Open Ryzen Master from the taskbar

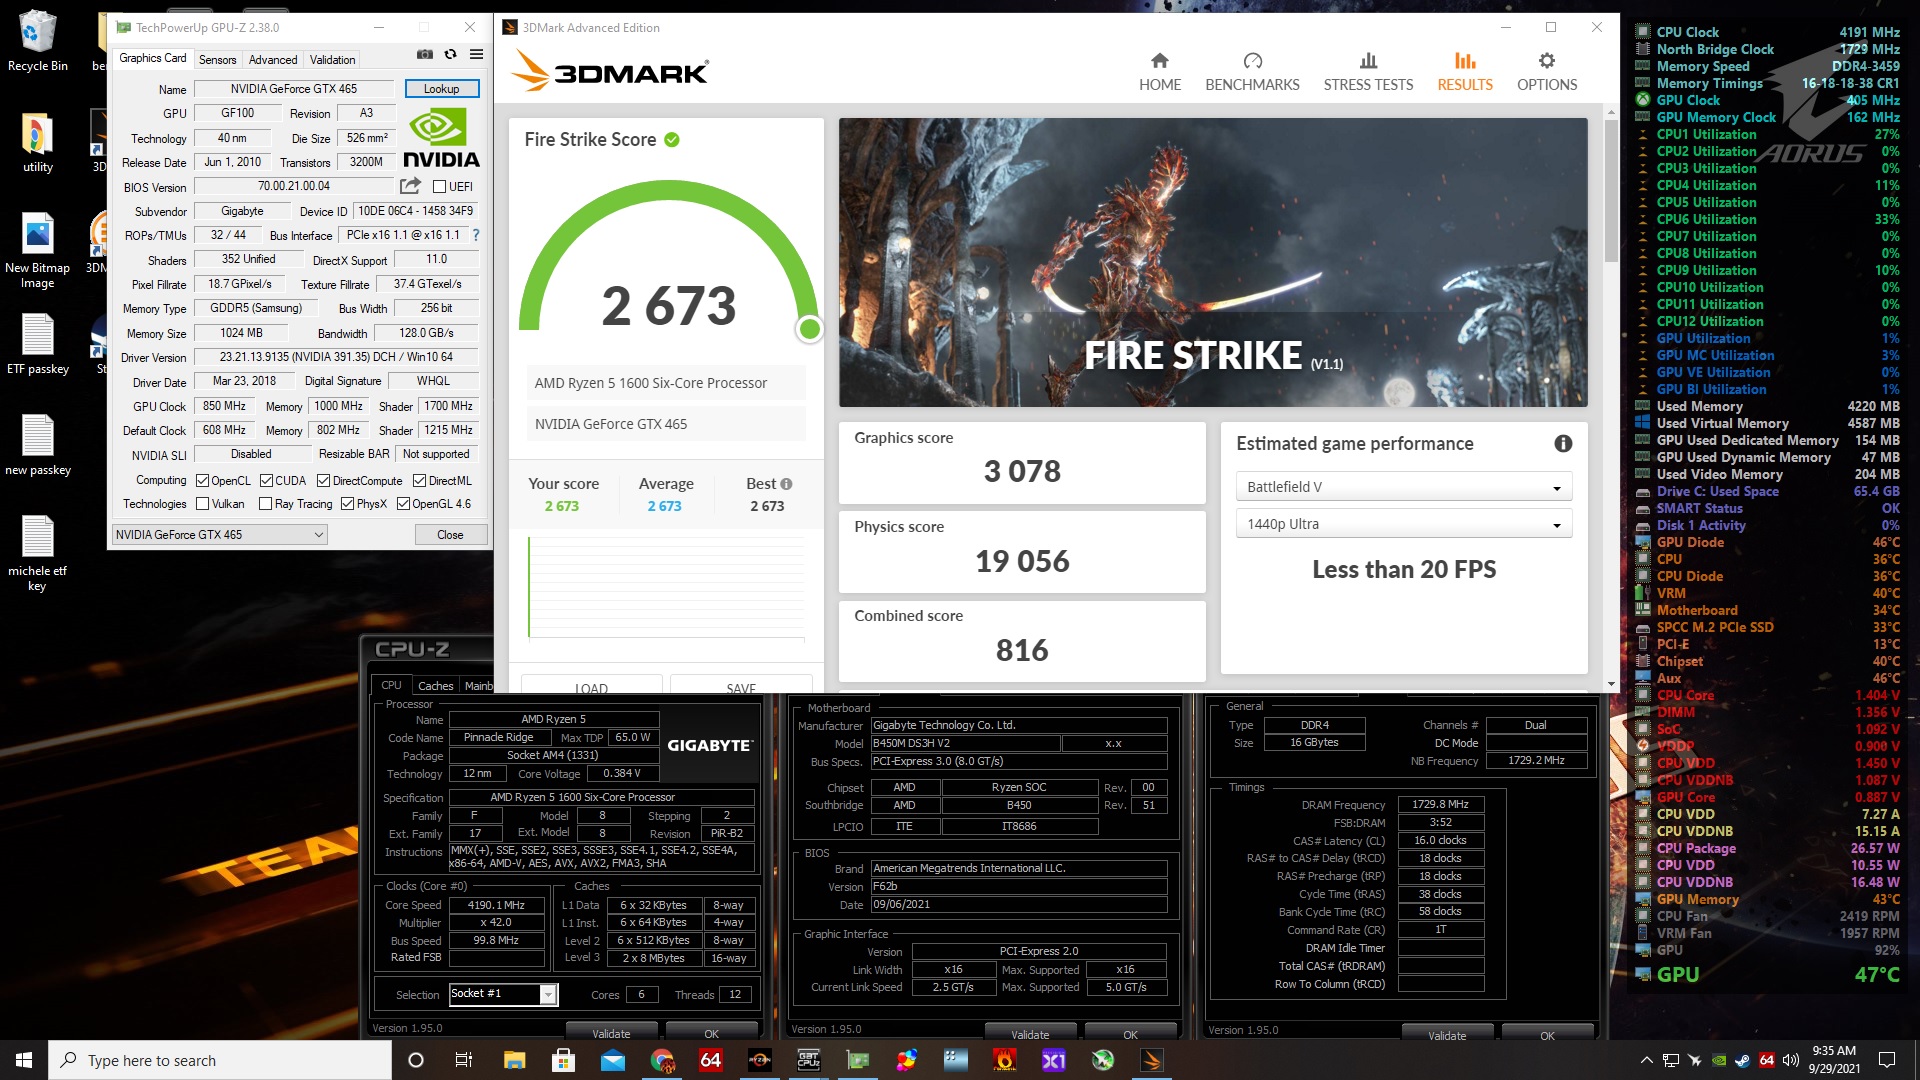point(760,1060)
